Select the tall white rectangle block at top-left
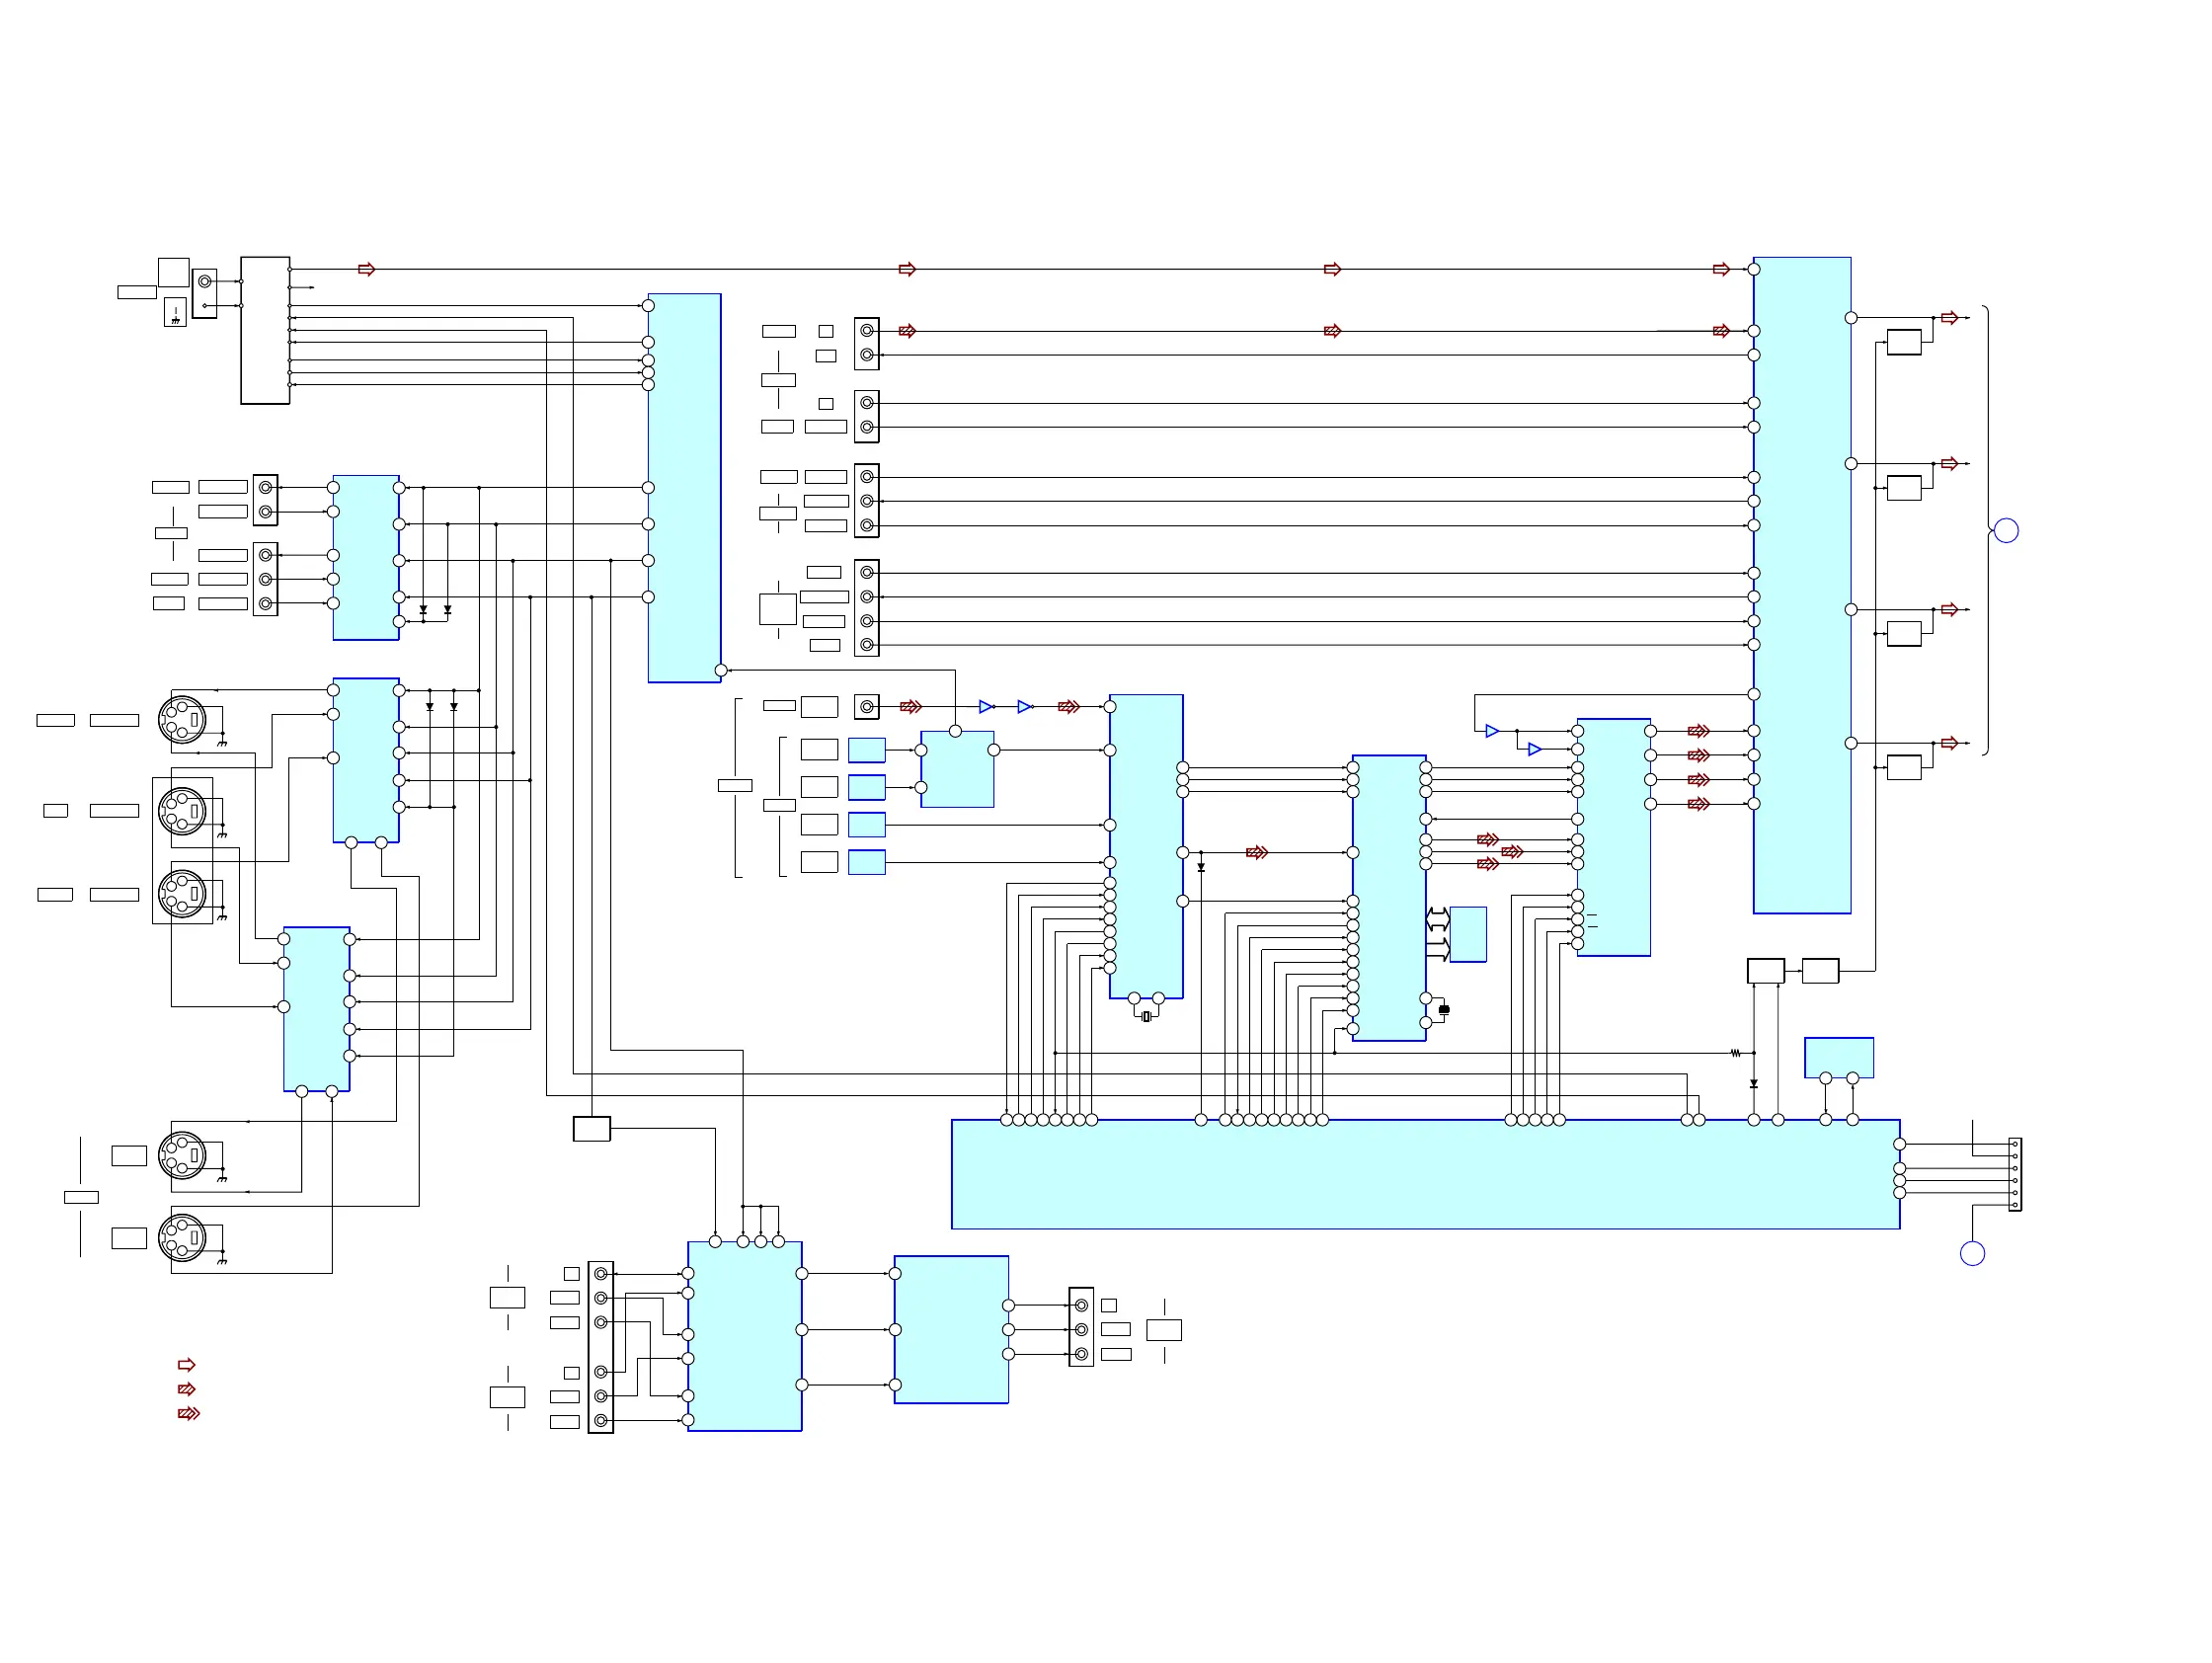The width and height of the screenshot is (2212, 1663). pos(265,330)
